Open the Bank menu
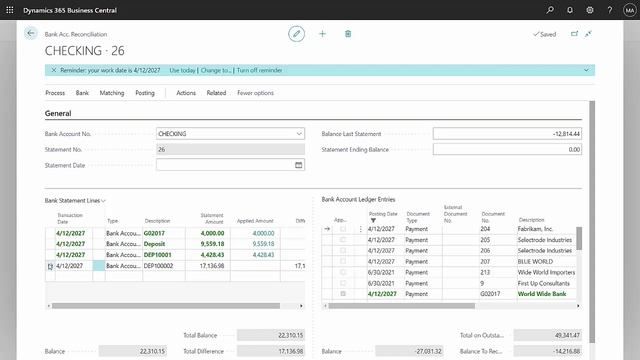640x360 pixels. click(x=82, y=93)
